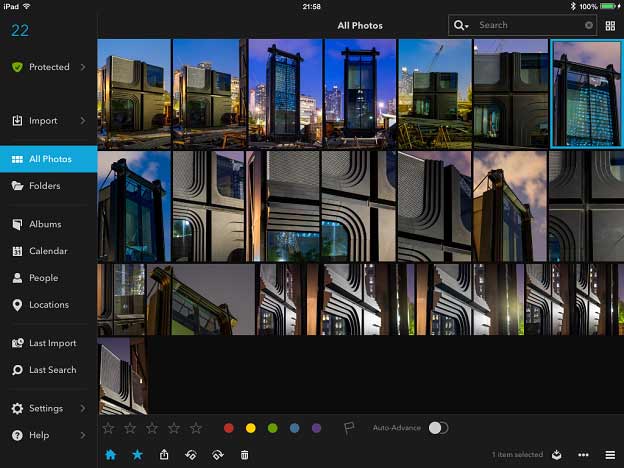This screenshot has height=468, width=624.
Task: Open Albums in the sidebar
Action: [x=49, y=224]
